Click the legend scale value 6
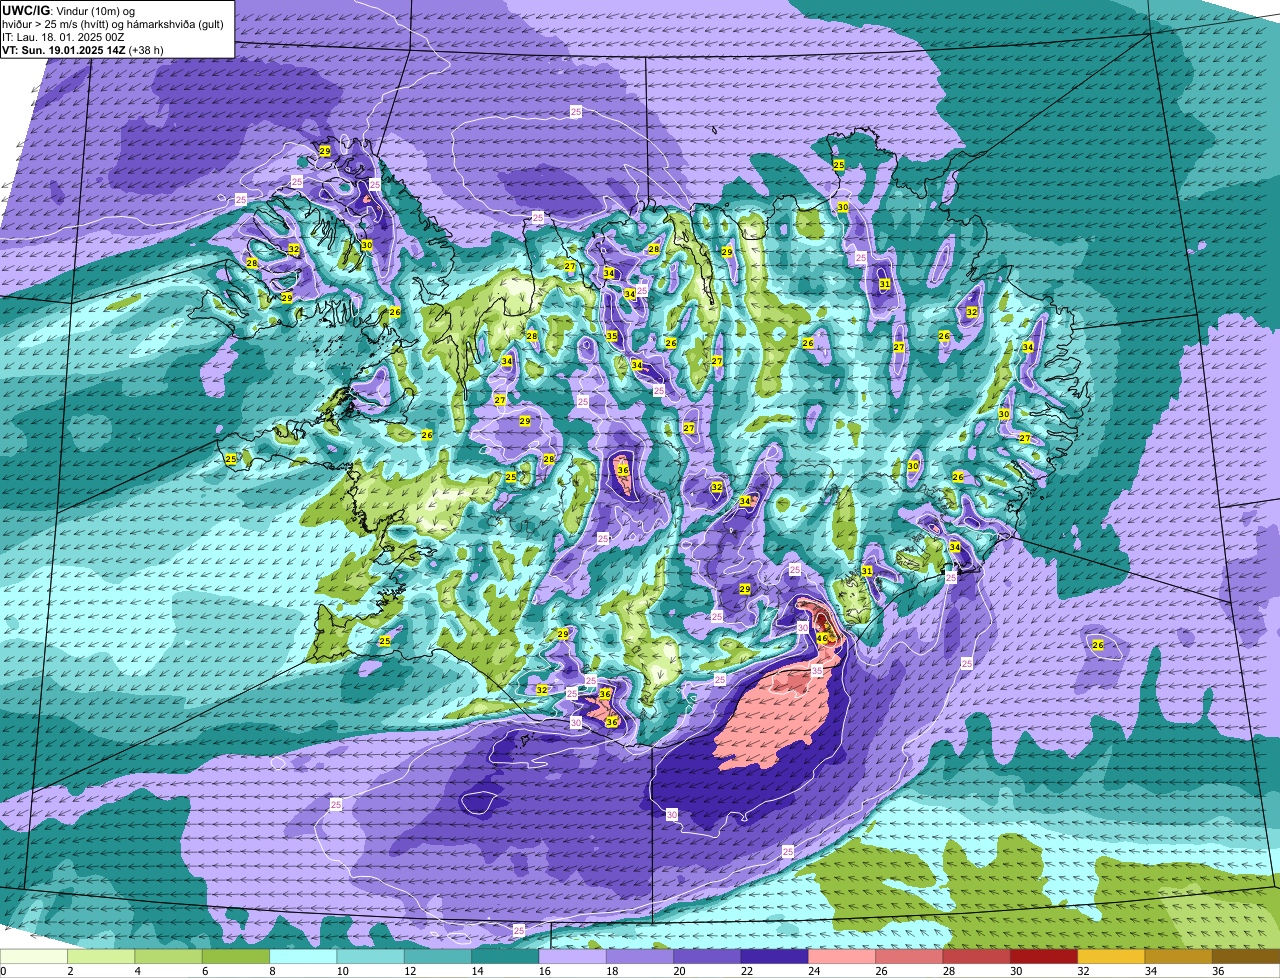The height and width of the screenshot is (978, 1280). (204, 971)
